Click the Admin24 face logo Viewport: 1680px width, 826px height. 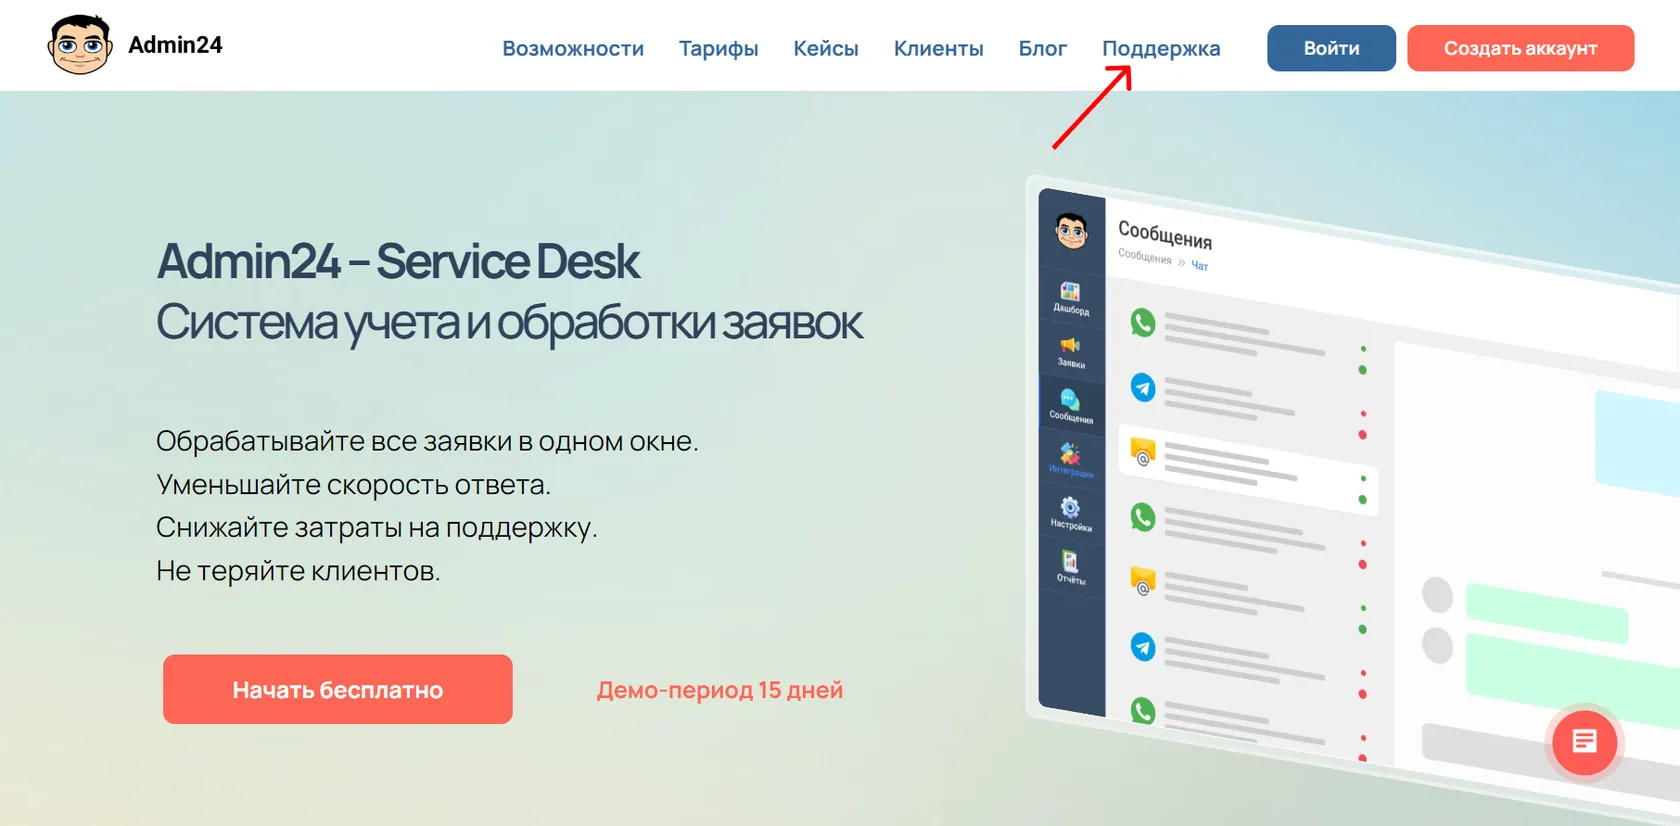[79, 45]
